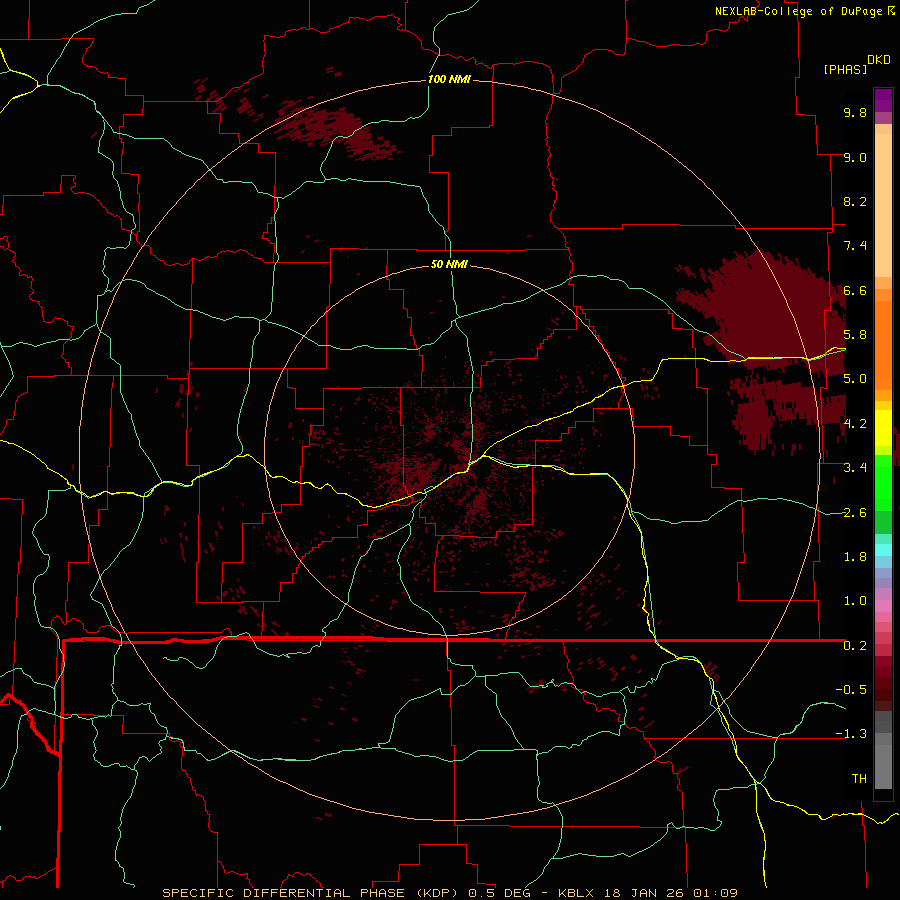900x900 pixels.
Task: Click the 50 NMI range ring label
Action: coord(449,265)
